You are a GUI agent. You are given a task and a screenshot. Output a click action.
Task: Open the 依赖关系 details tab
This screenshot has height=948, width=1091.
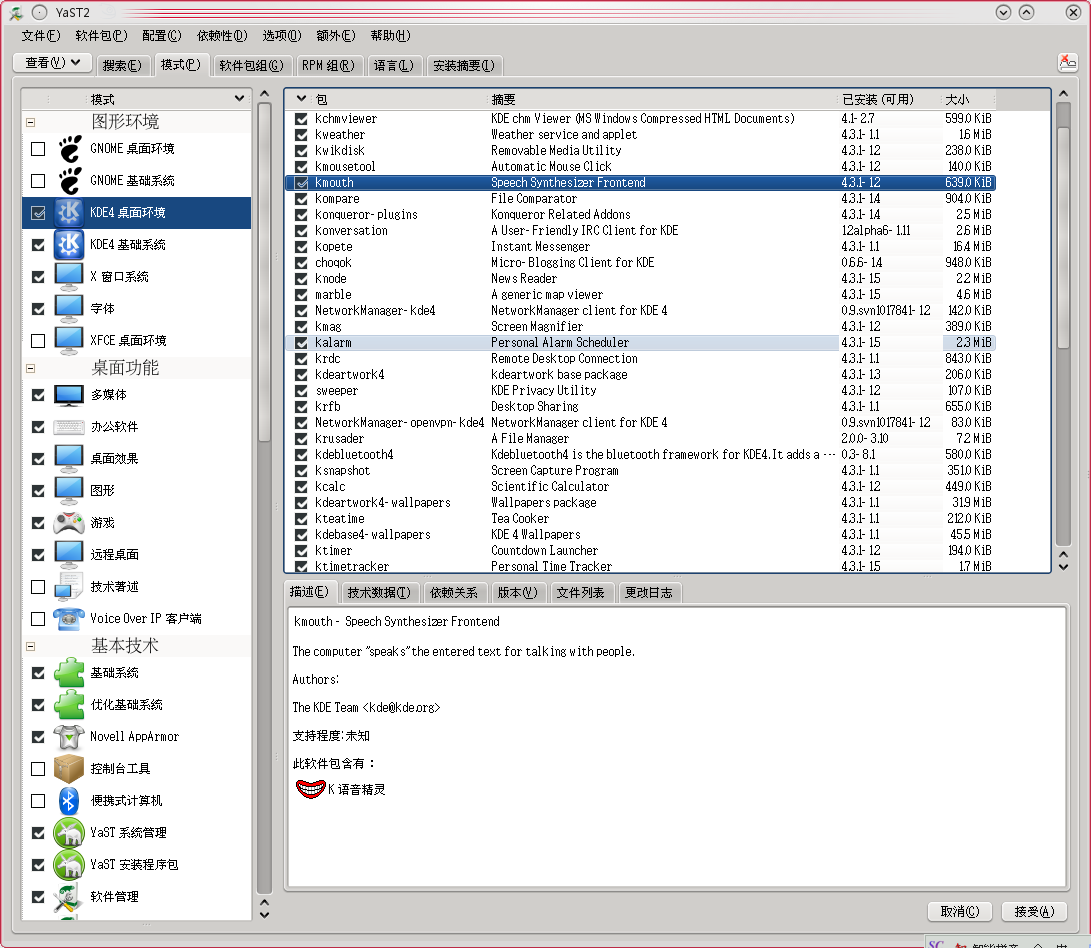454,592
